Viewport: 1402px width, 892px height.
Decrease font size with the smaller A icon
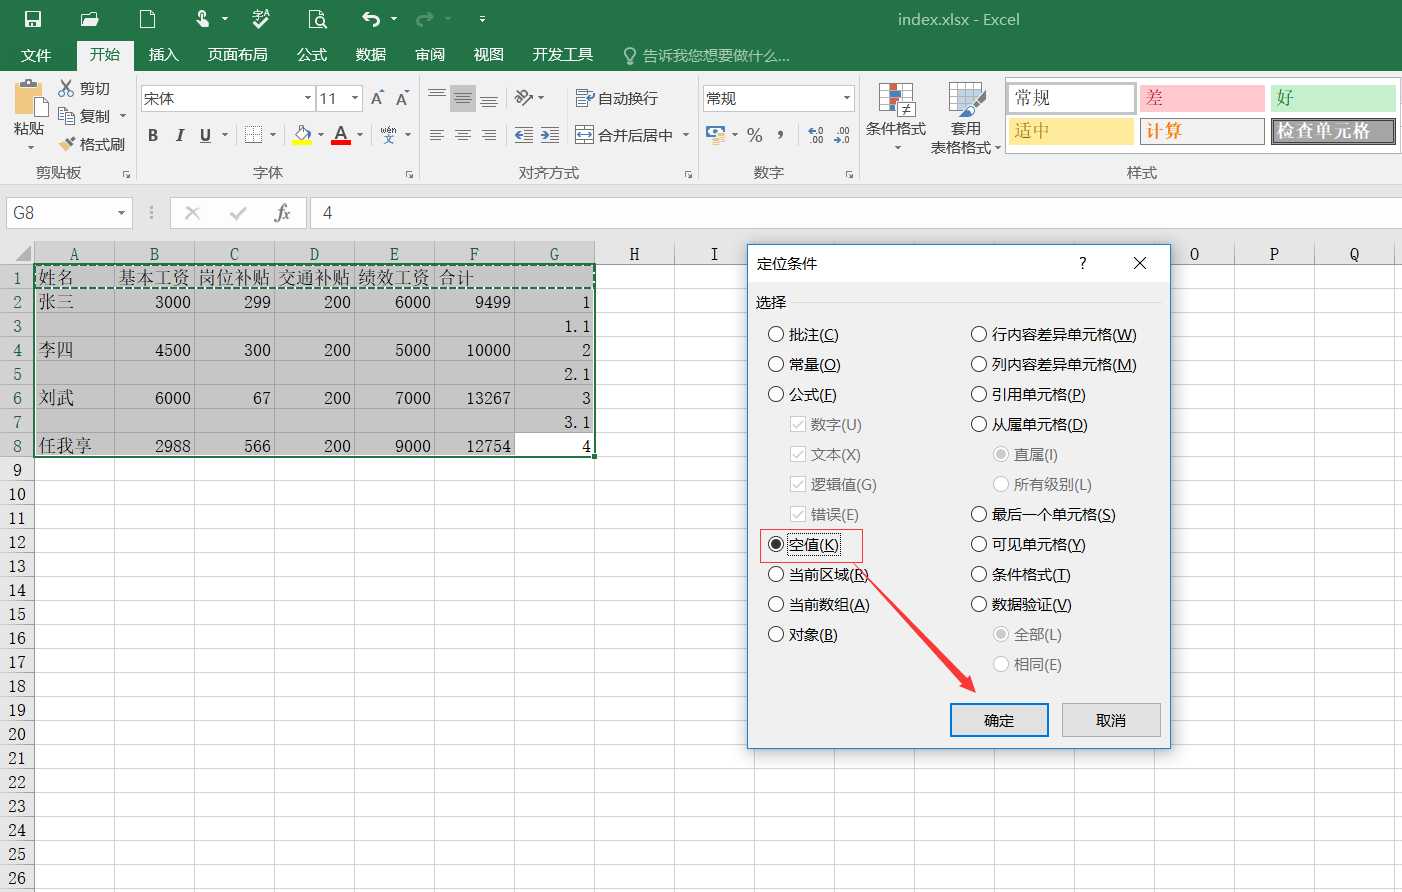pyautogui.click(x=402, y=98)
